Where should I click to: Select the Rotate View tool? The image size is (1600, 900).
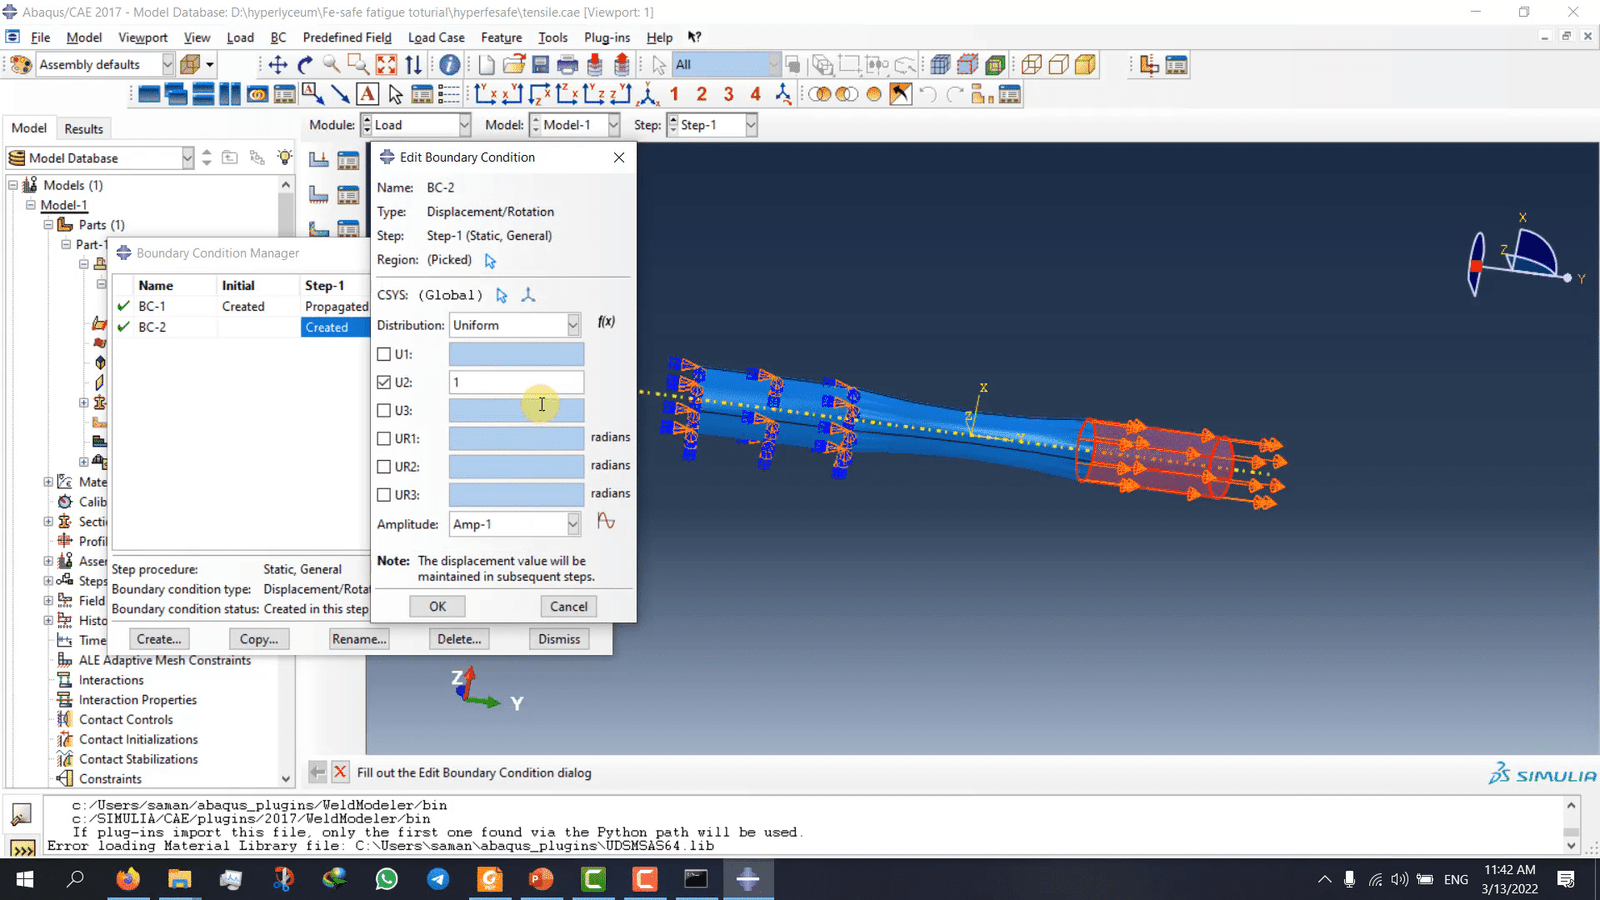[305, 65]
